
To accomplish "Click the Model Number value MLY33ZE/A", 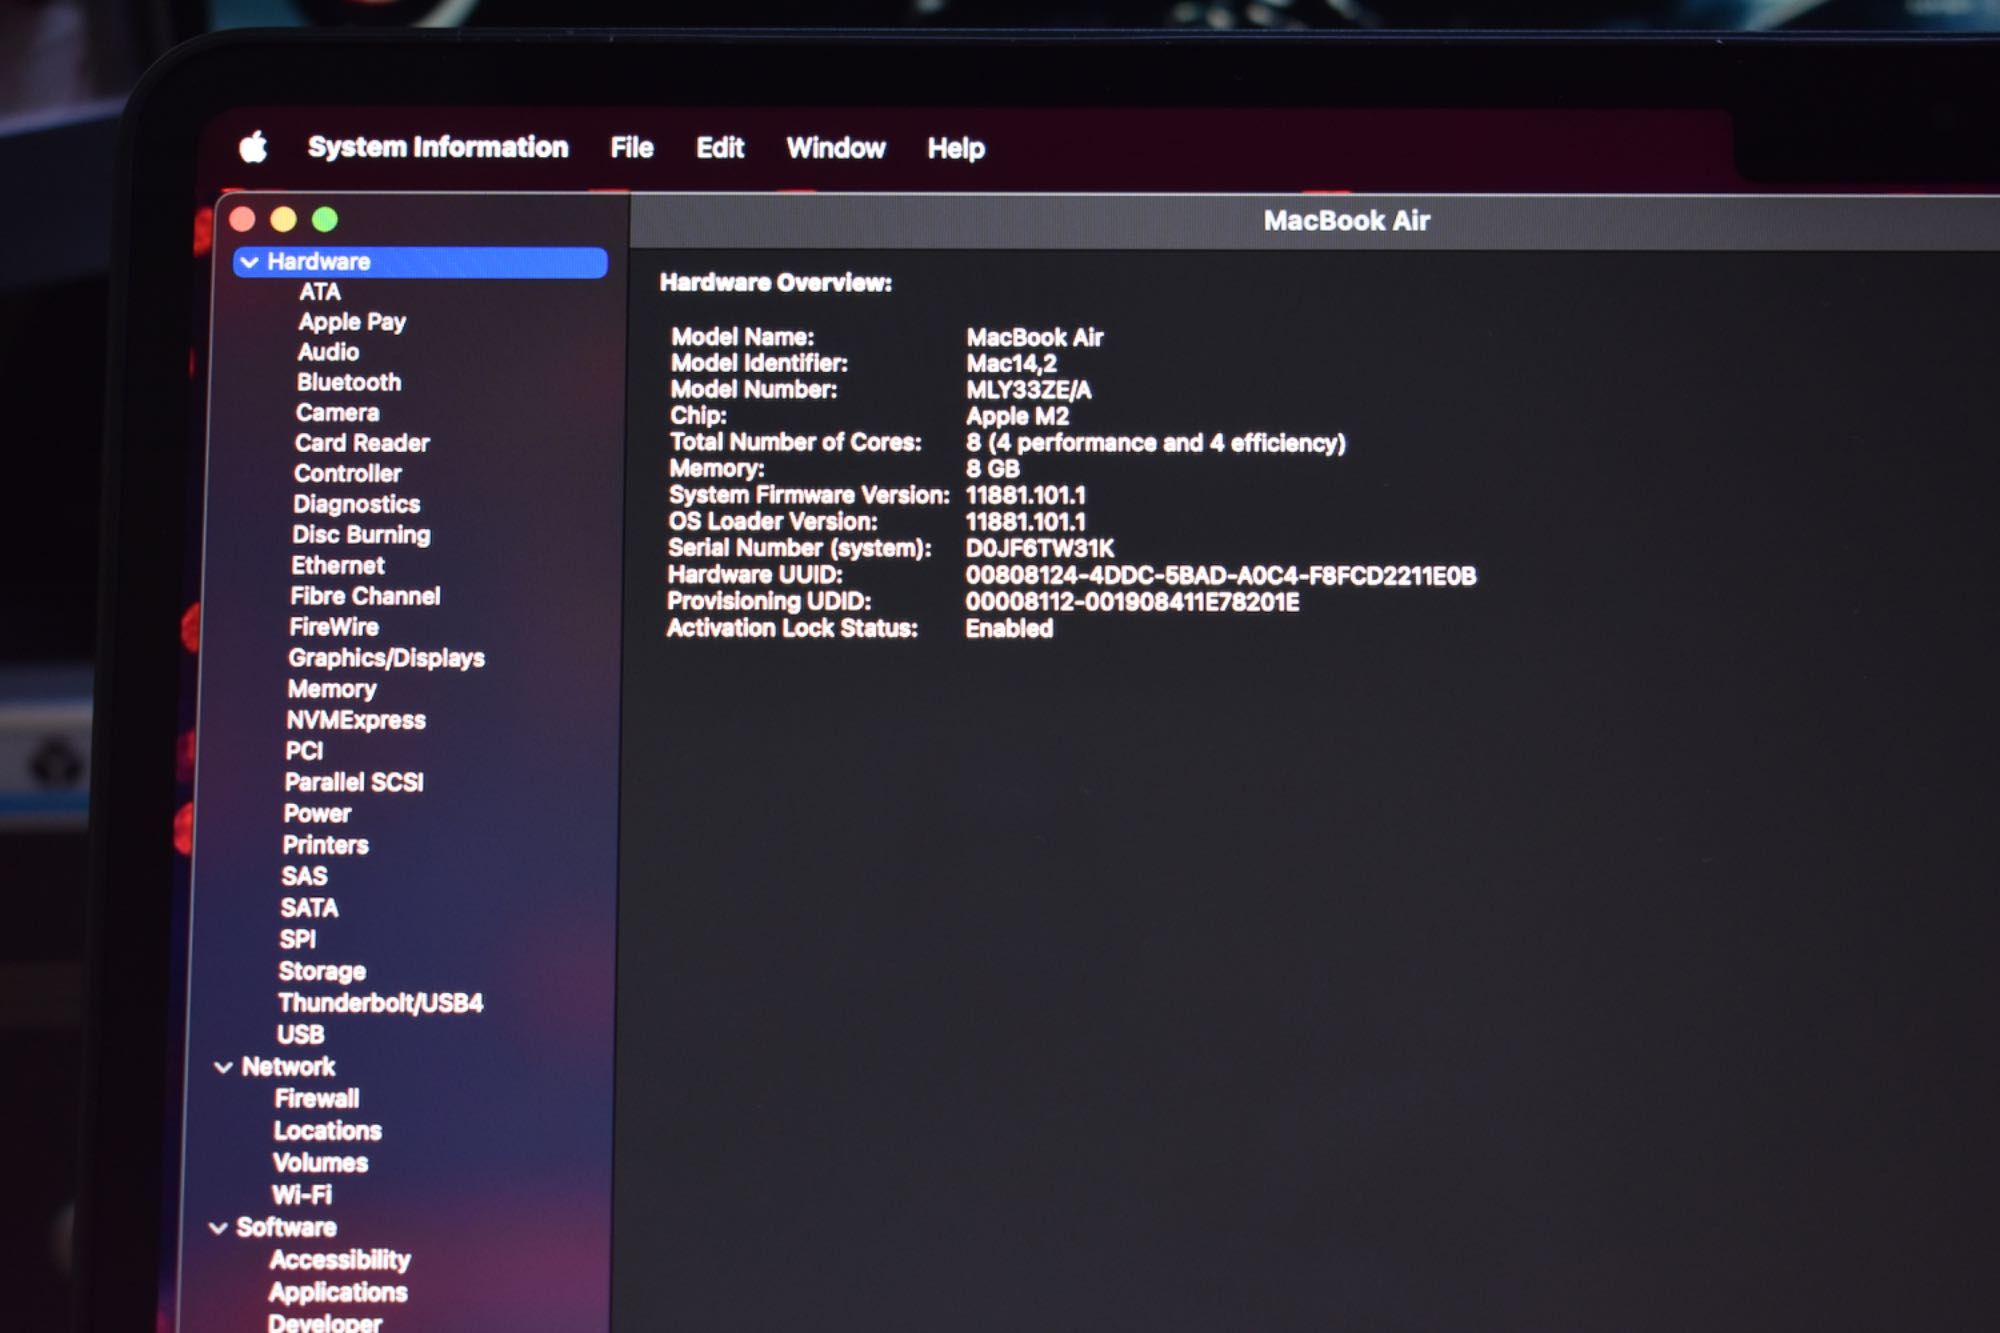I will click(1029, 390).
